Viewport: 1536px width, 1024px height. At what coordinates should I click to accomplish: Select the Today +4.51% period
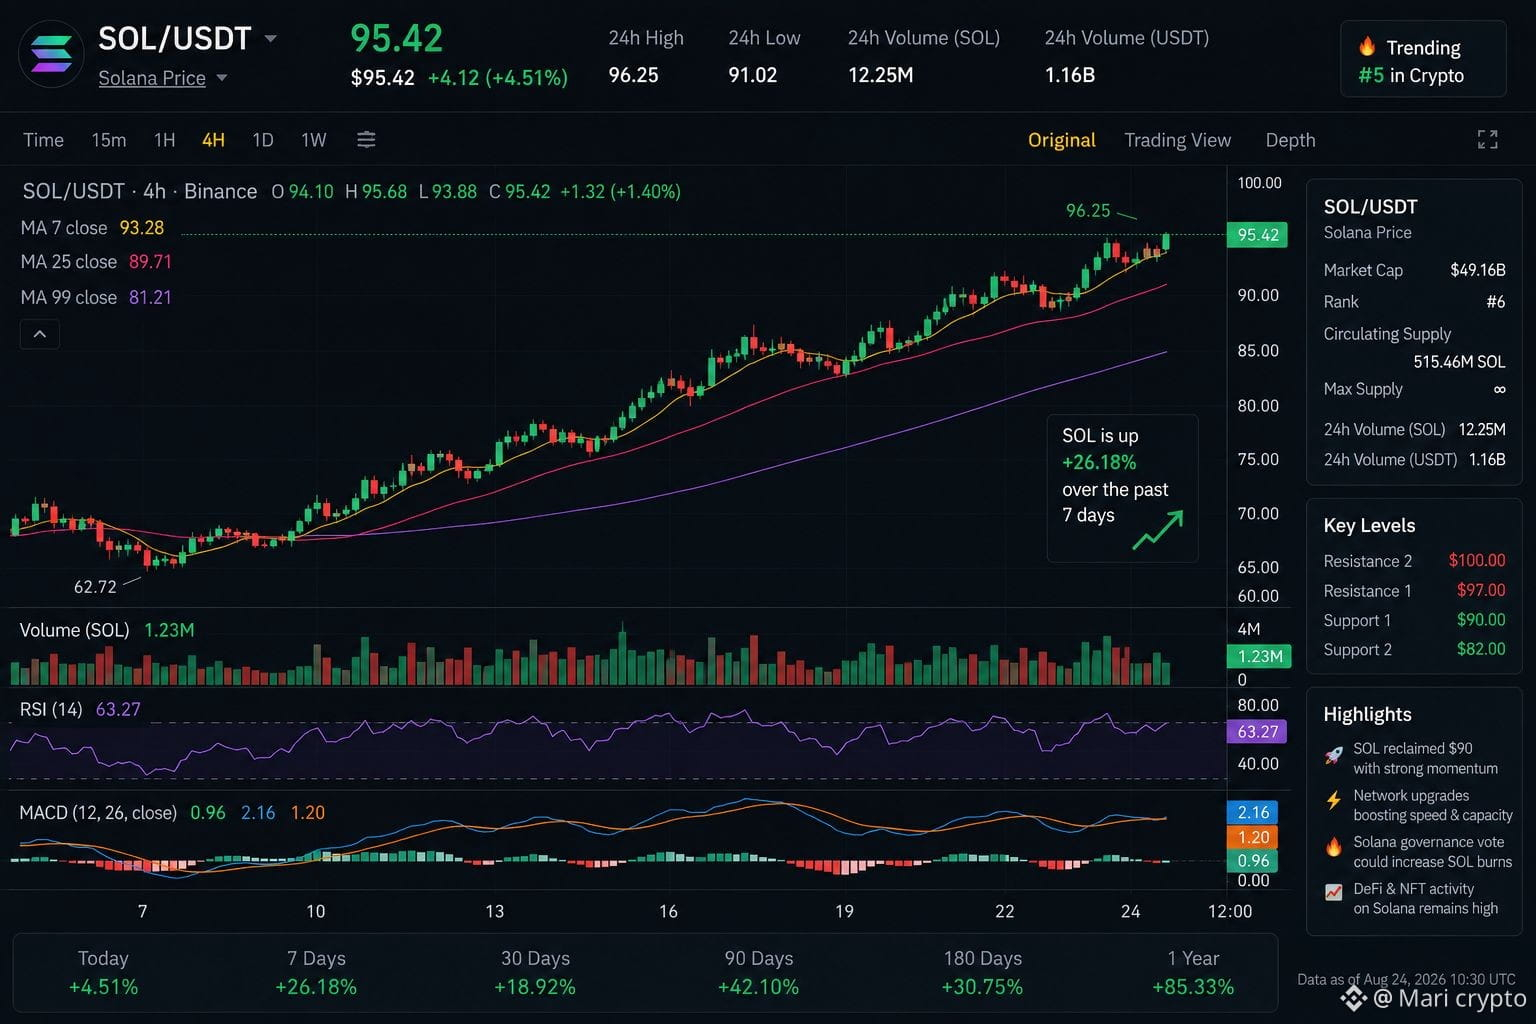click(x=103, y=972)
